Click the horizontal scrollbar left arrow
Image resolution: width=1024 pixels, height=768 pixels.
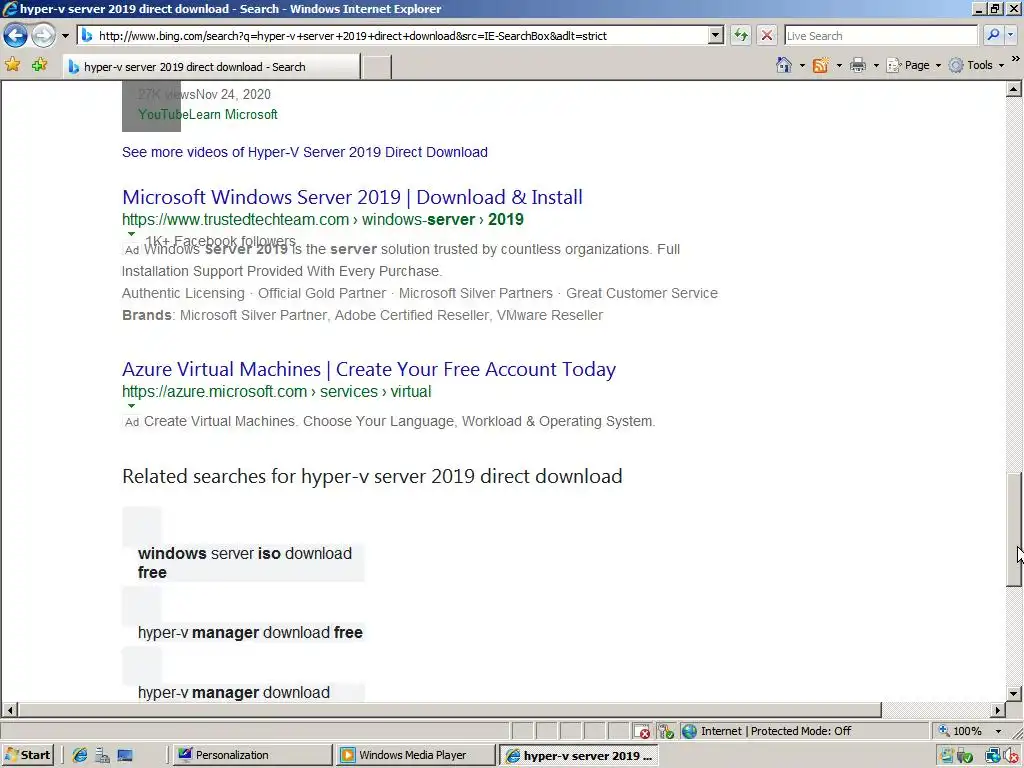[9, 709]
